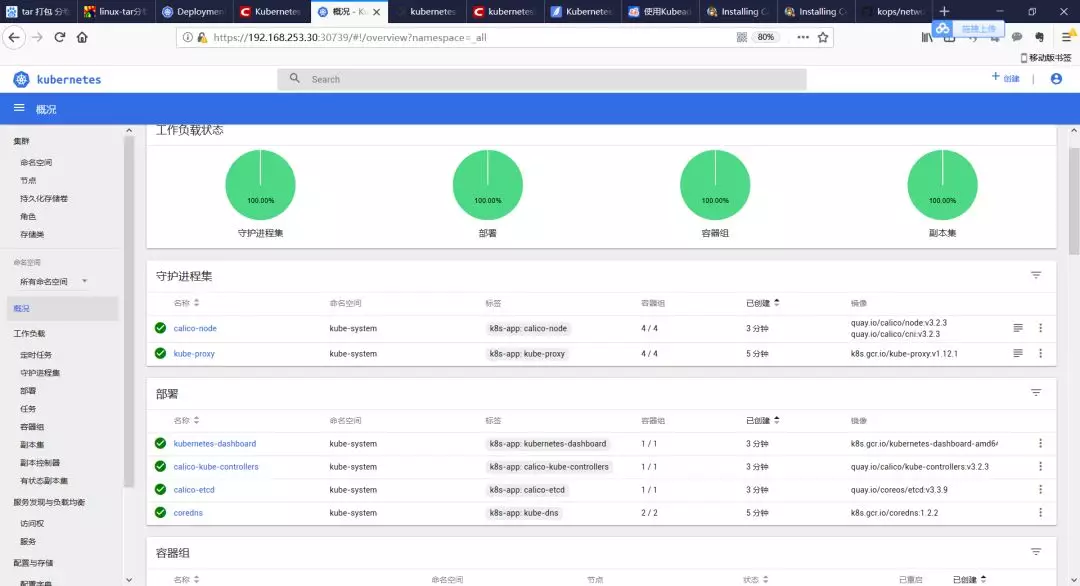Click the 副本集 100% pie chart
Screen dimensions: 1080x586
point(942,185)
